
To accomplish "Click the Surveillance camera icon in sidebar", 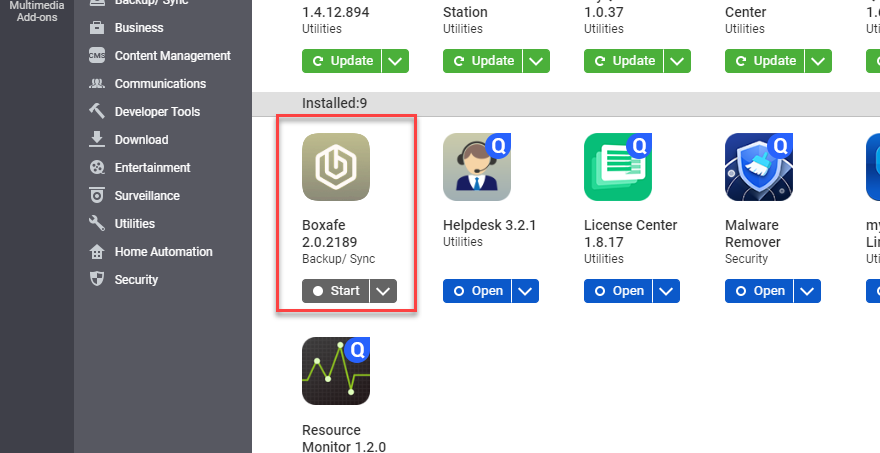I will pos(97,196).
